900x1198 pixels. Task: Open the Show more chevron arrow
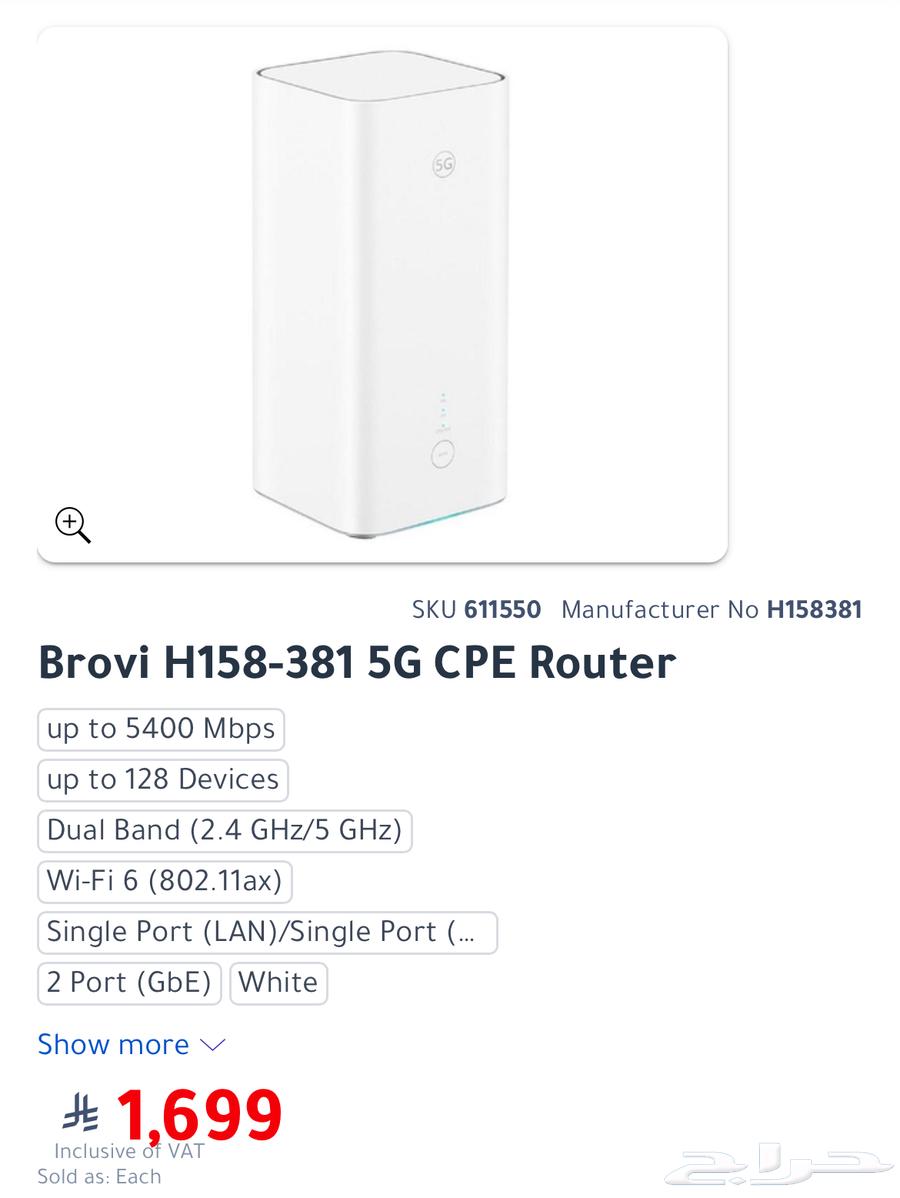(212, 1044)
